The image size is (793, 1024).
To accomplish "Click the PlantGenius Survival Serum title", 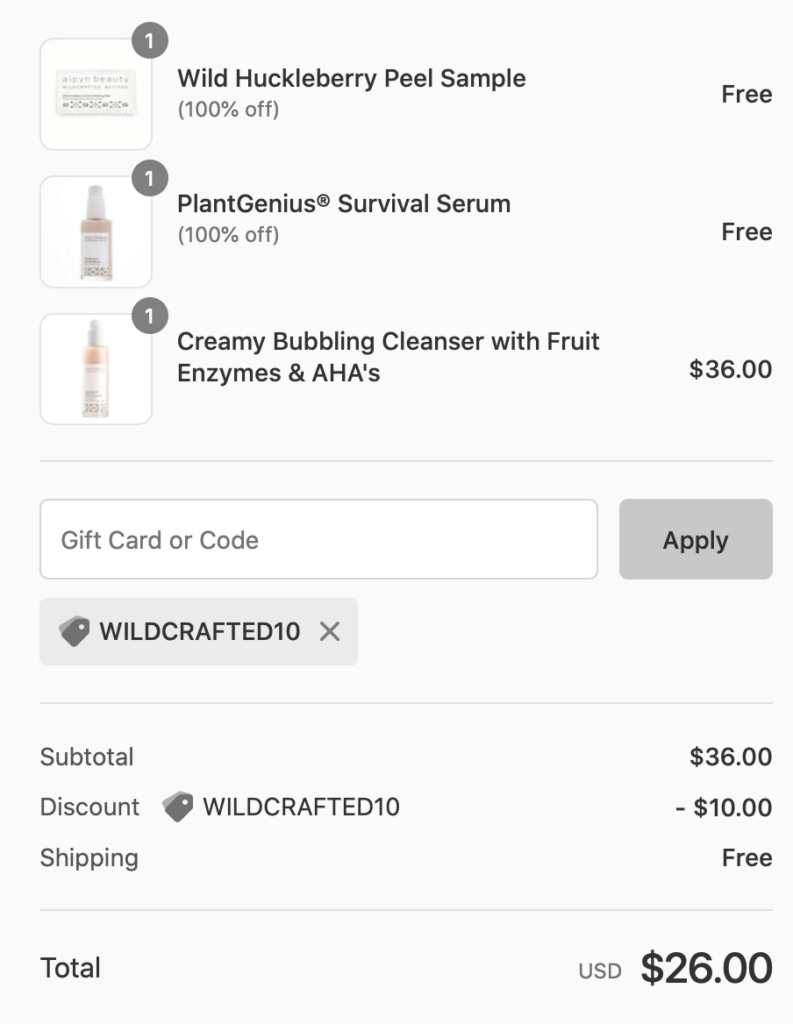I will point(343,204).
